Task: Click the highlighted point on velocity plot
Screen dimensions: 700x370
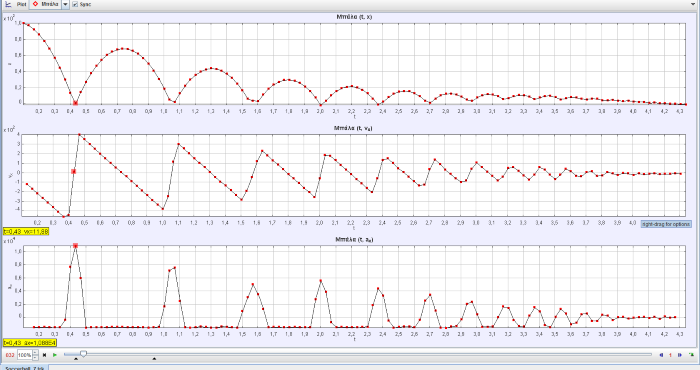Action: [74, 171]
